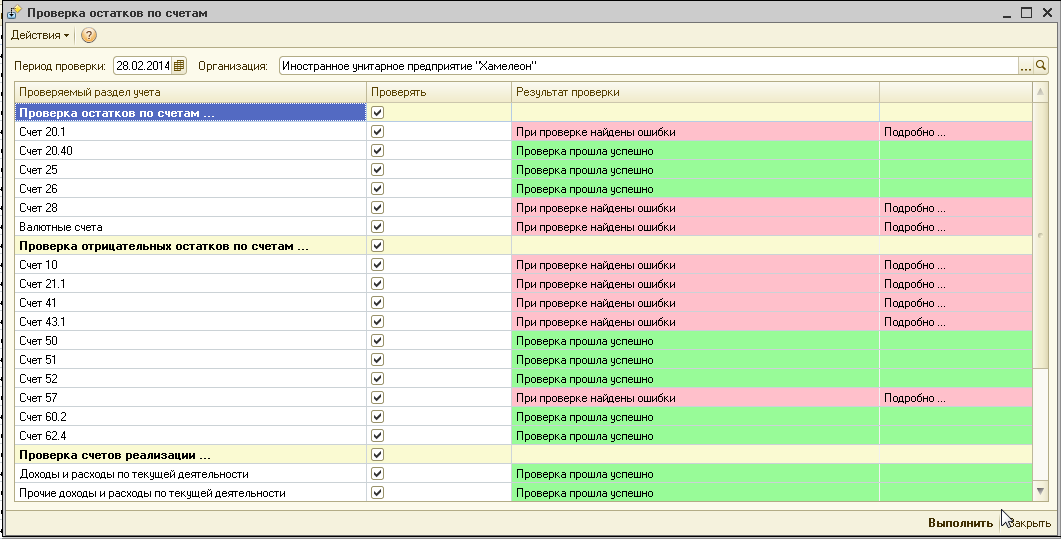The image size is (1061, 539).
Task: Maximize the Проверка остатков по счетам window
Action: (x=1025, y=13)
